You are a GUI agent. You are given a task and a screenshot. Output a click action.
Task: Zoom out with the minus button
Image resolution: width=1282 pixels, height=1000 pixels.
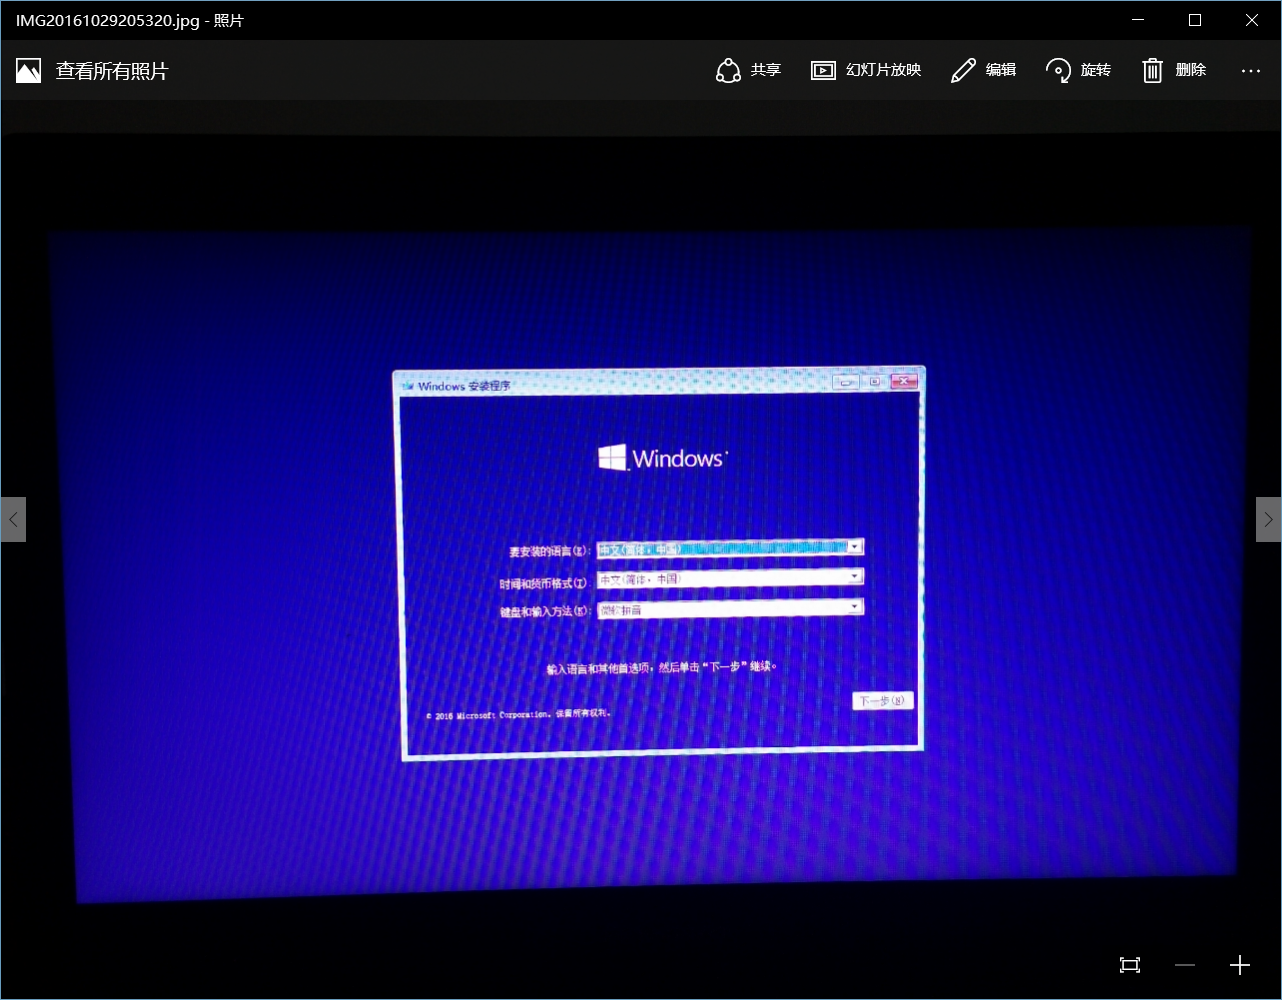pos(1185,965)
